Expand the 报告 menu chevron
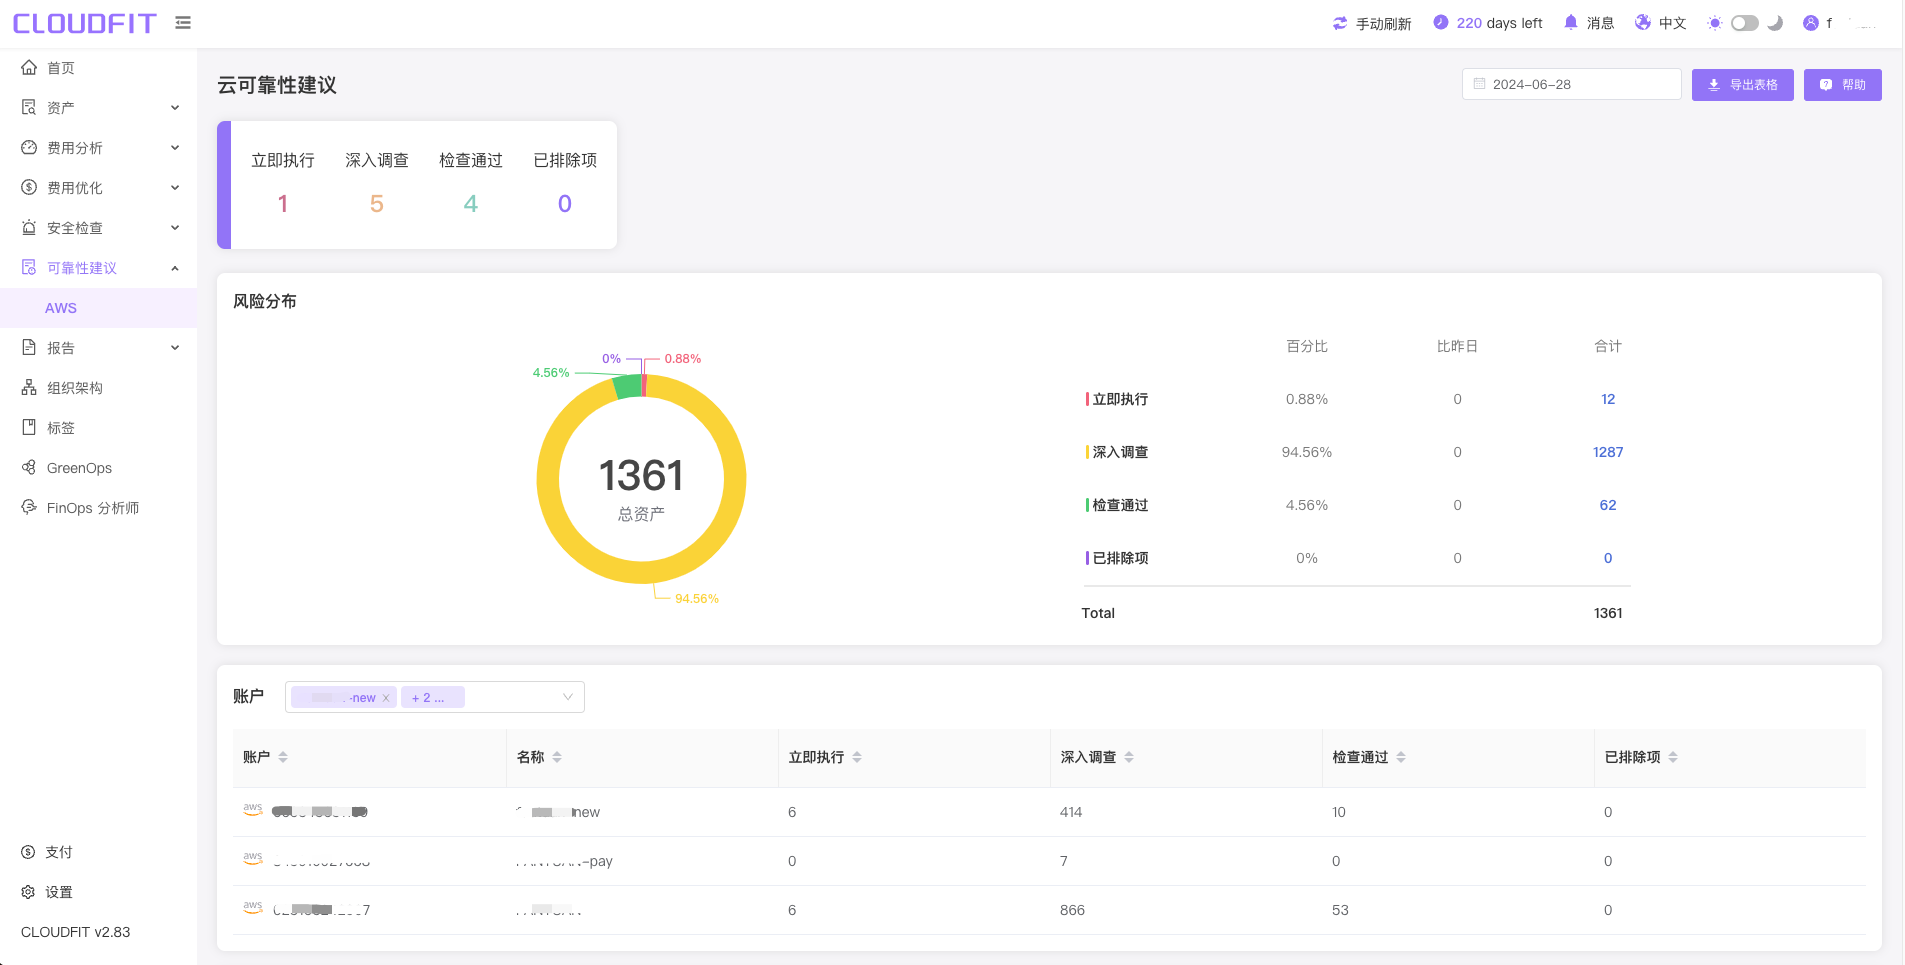 coord(175,348)
